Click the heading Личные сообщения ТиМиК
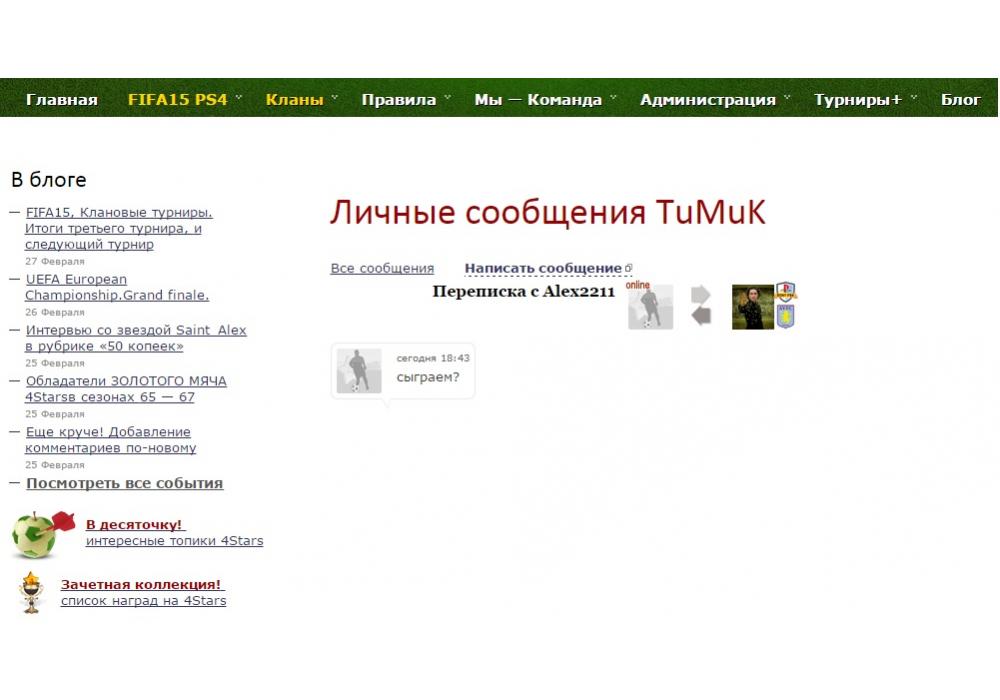Viewport: 1000px width, 700px height. tap(548, 212)
